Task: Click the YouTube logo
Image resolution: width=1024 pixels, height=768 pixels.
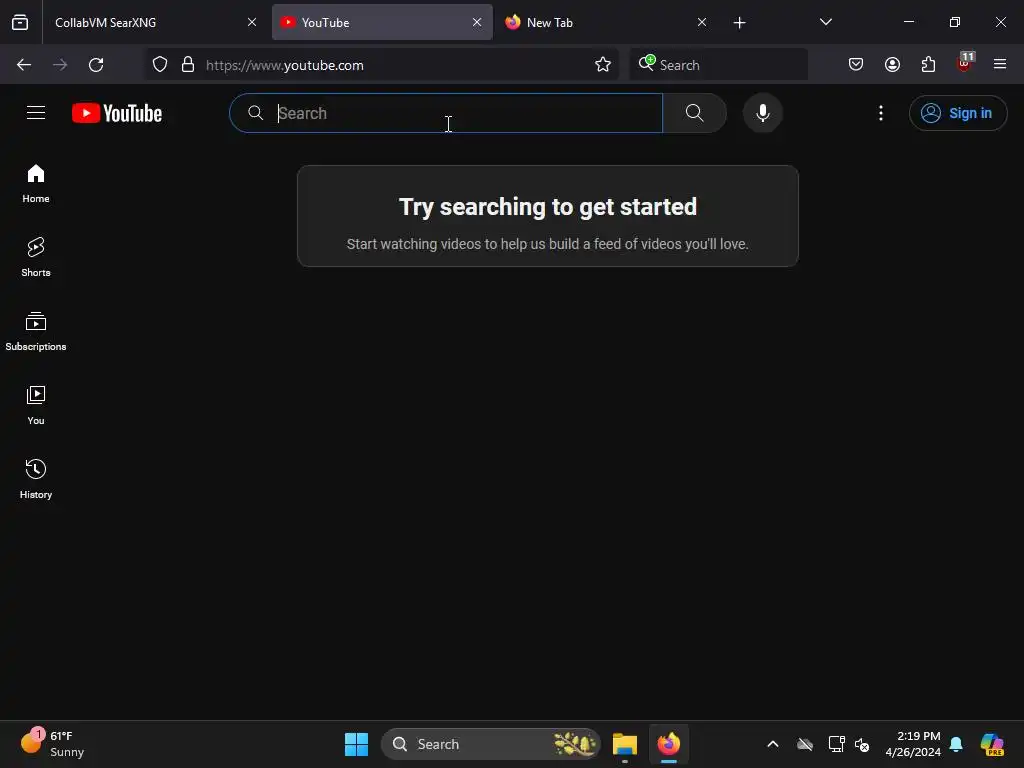Action: (117, 113)
